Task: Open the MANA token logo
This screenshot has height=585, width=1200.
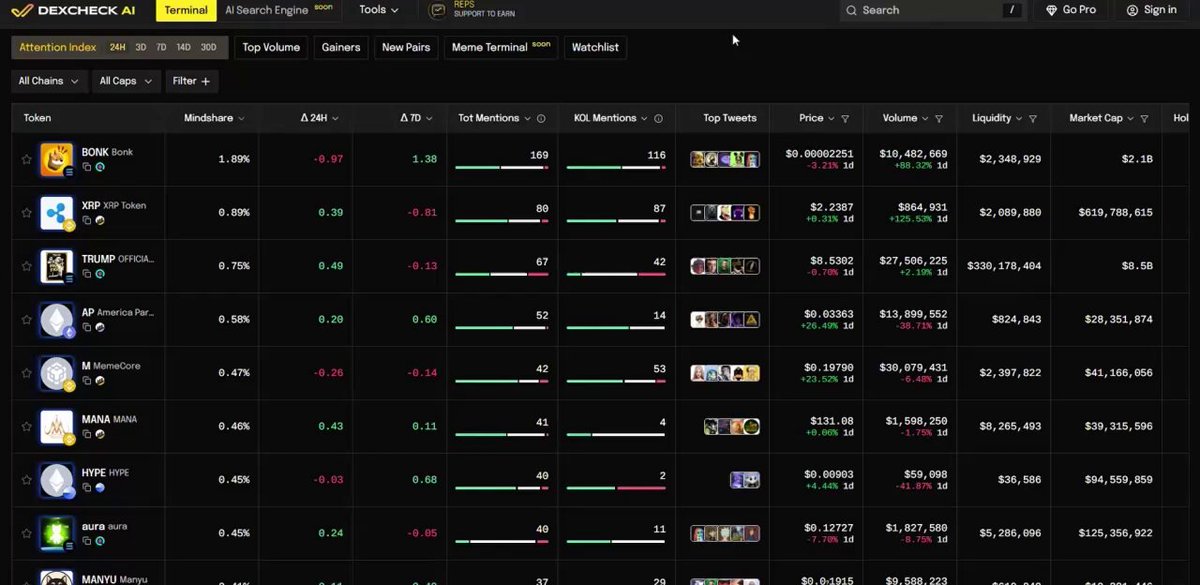Action: pos(56,426)
